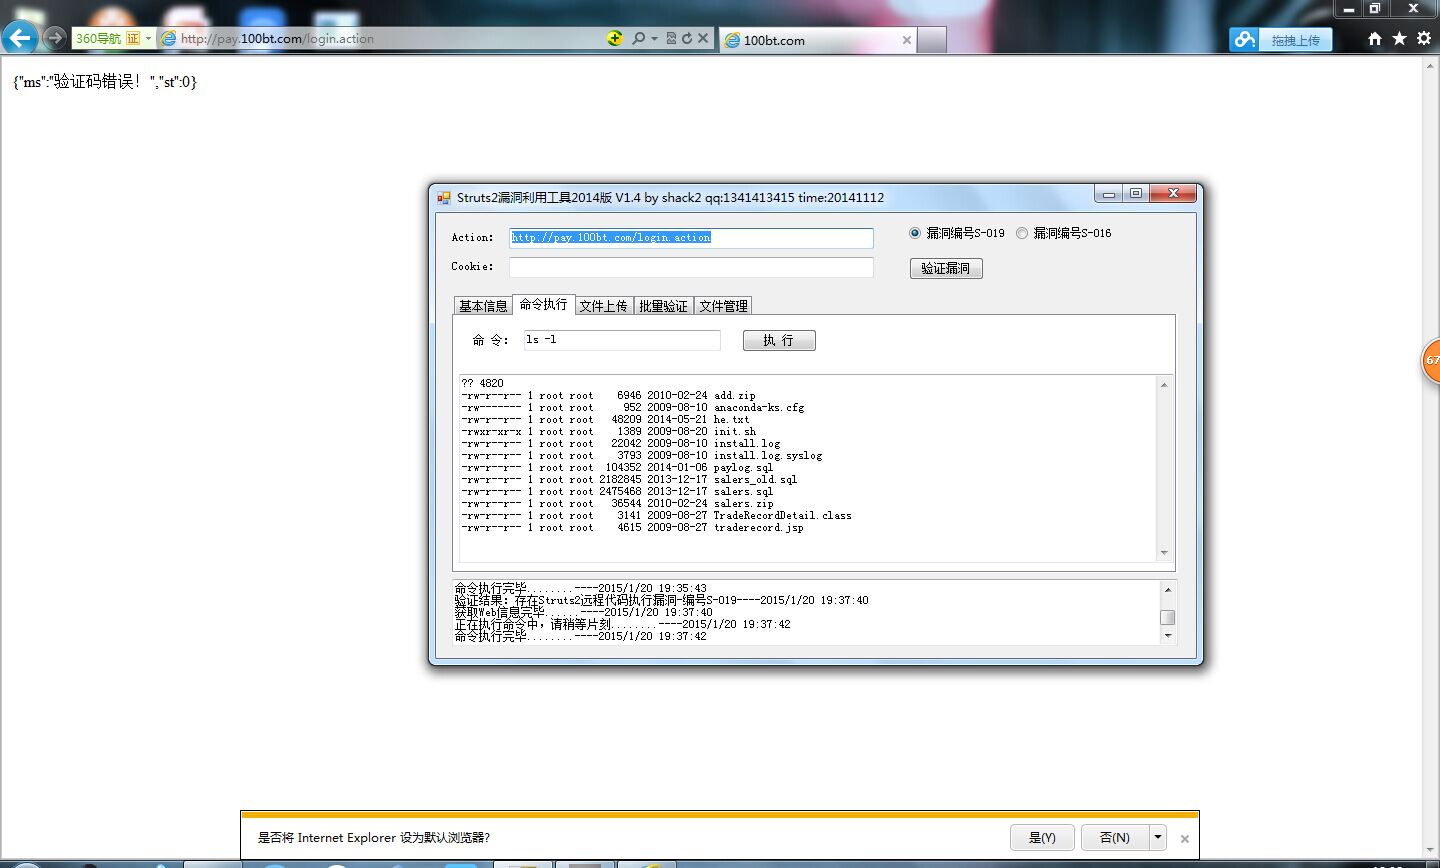The height and width of the screenshot is (868, 1440).
Task: Click the JSON response text on page
Action: coord(105,82)
